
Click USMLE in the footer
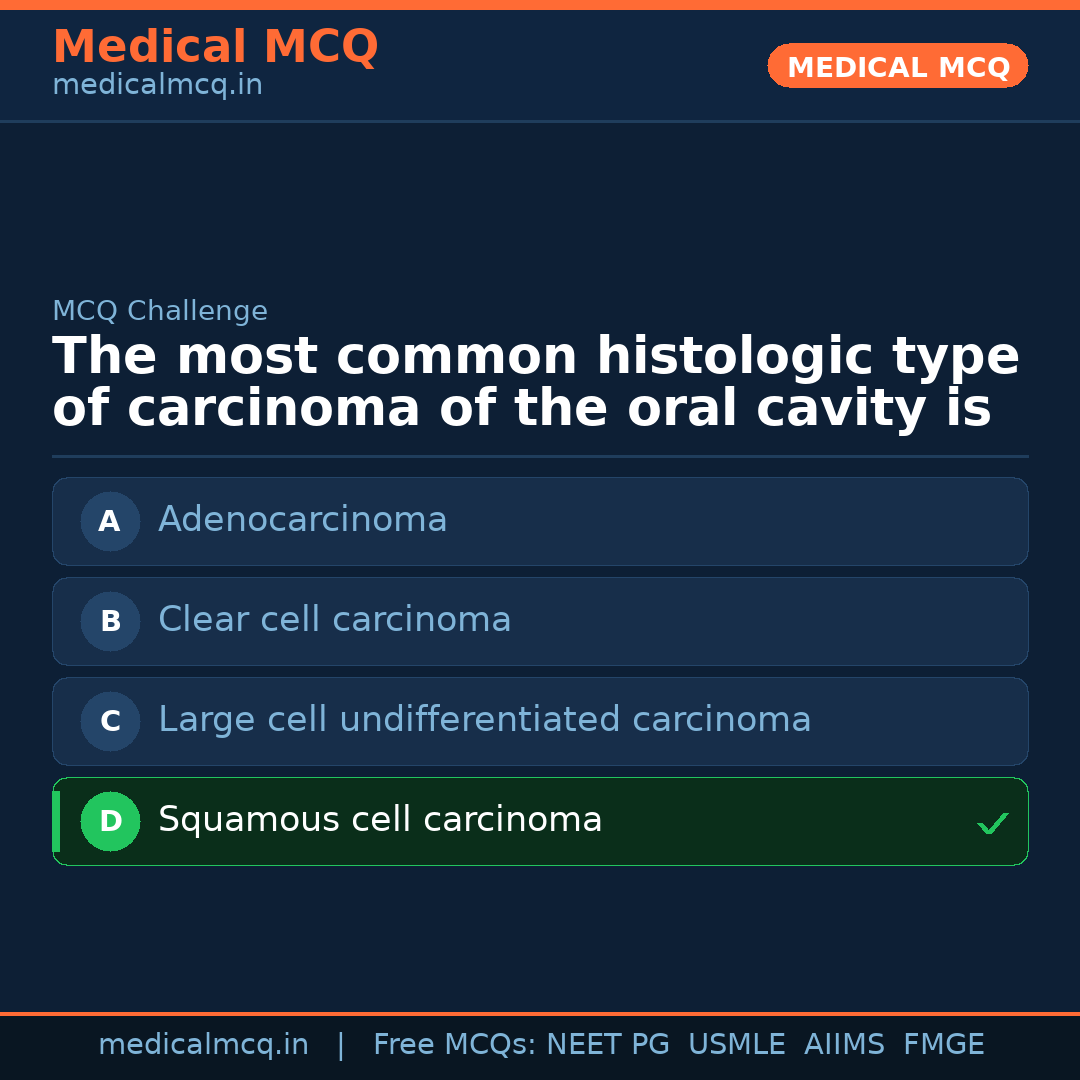(x=736, y=1045)
